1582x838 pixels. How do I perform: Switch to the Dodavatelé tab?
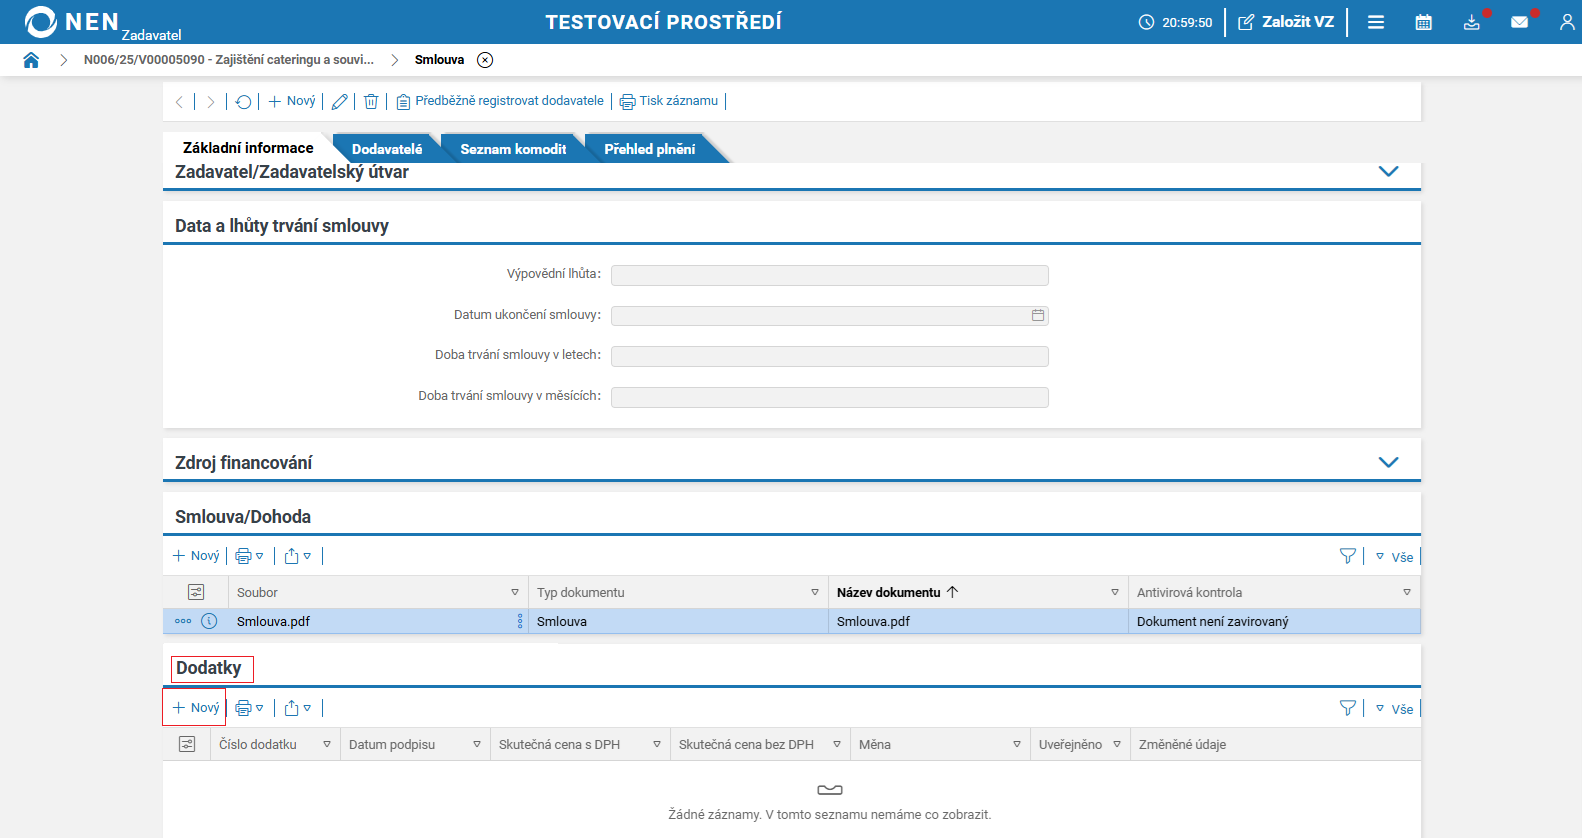(386, 149)
